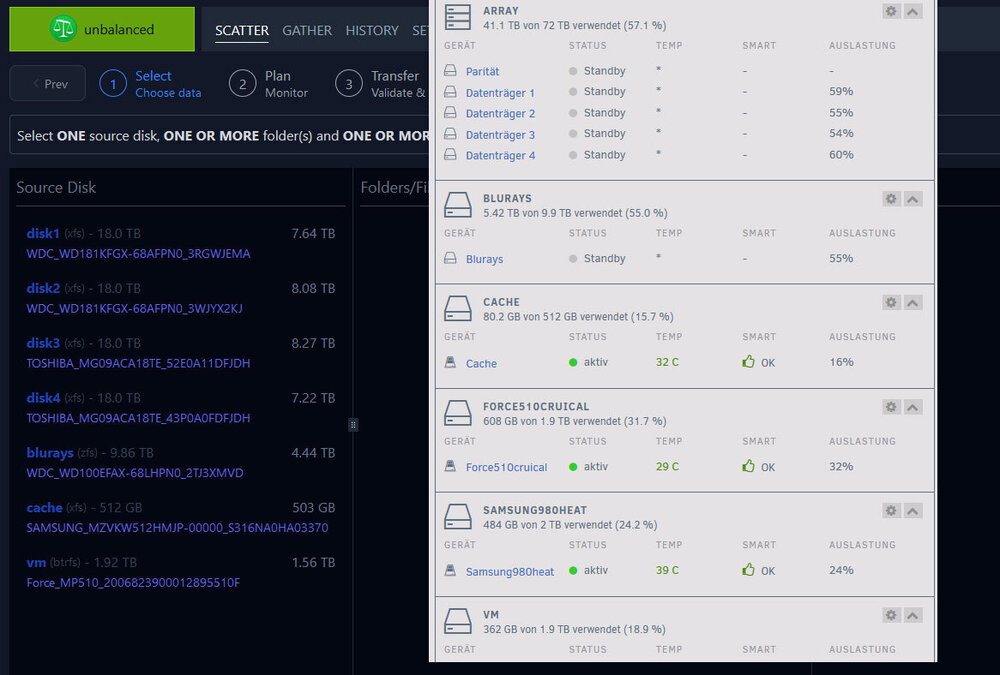The height and width of the screenshot is (675, 1000).
Task: Click the disk icon beside Datenträger 3
Action: tap(450, 134)
